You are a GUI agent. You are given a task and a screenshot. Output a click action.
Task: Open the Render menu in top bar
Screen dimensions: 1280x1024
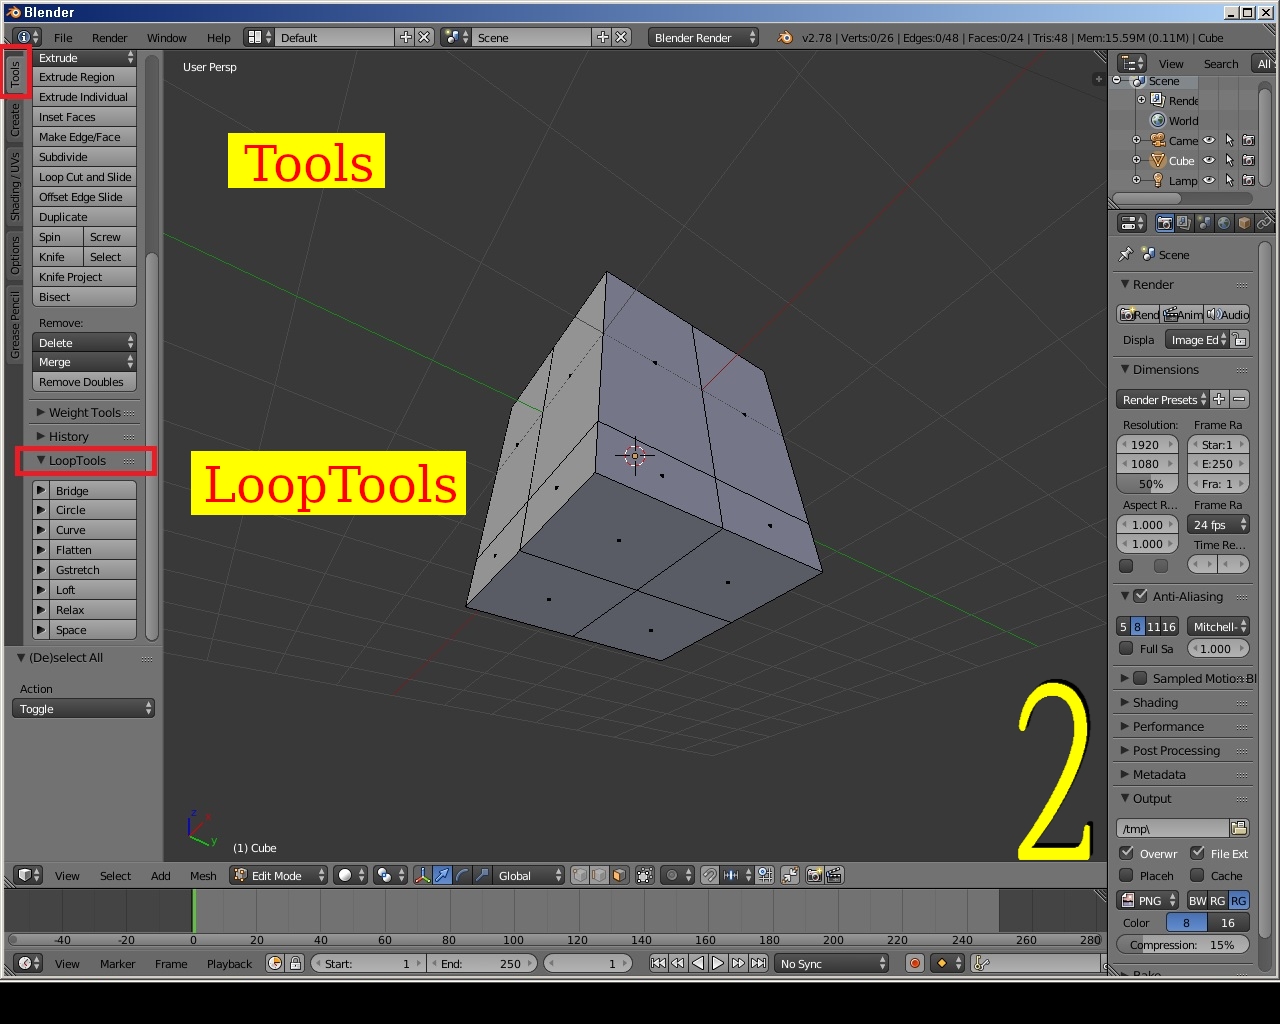[109, 37]
